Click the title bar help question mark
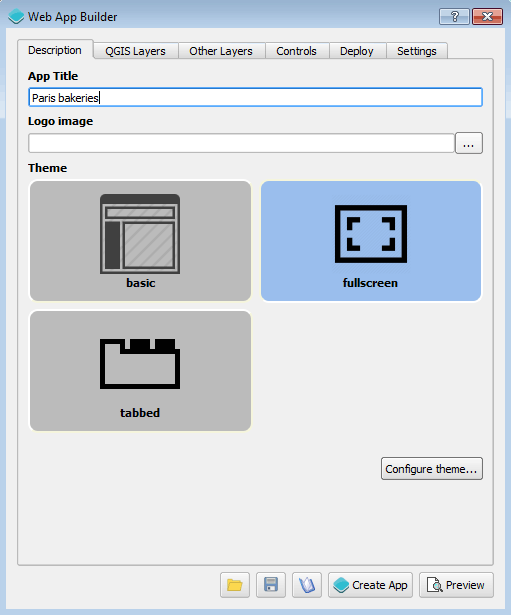Viewport: 511px width, 615px height. [455, 16]
